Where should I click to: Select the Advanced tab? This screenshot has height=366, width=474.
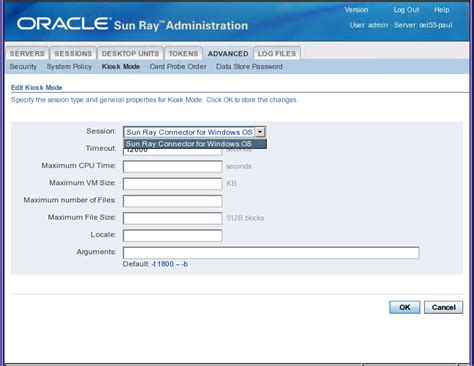[x=228, y=54]
